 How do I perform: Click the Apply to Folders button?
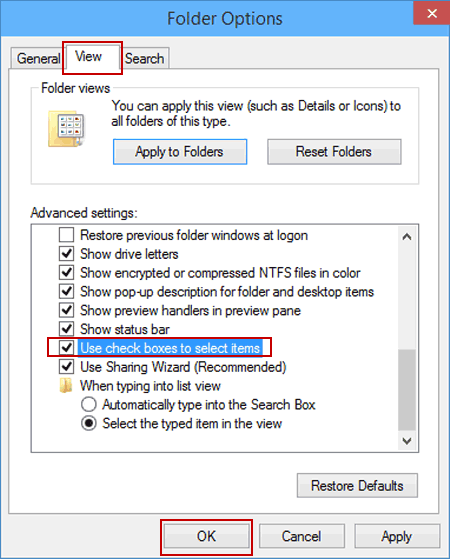(180, 152)
